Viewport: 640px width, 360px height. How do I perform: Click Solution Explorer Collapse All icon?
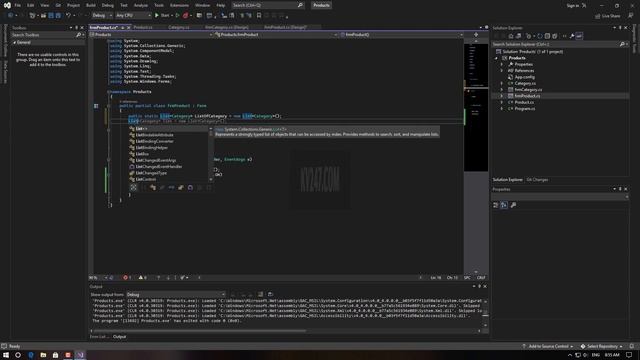[547, 36]
